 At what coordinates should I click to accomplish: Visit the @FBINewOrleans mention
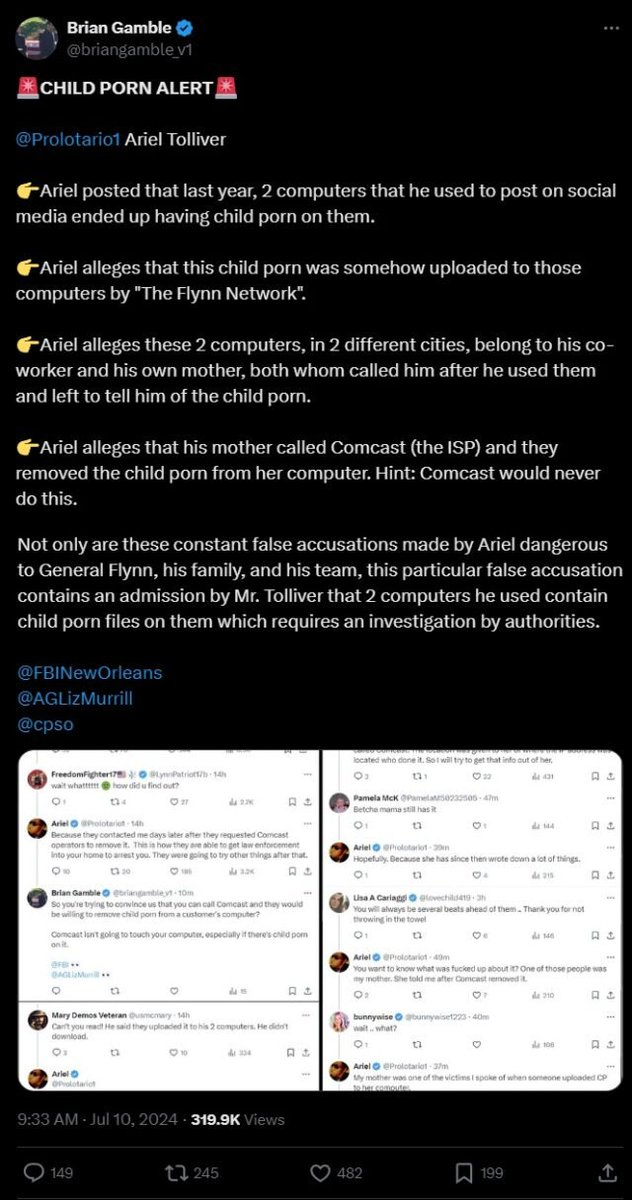pos(89,673)
